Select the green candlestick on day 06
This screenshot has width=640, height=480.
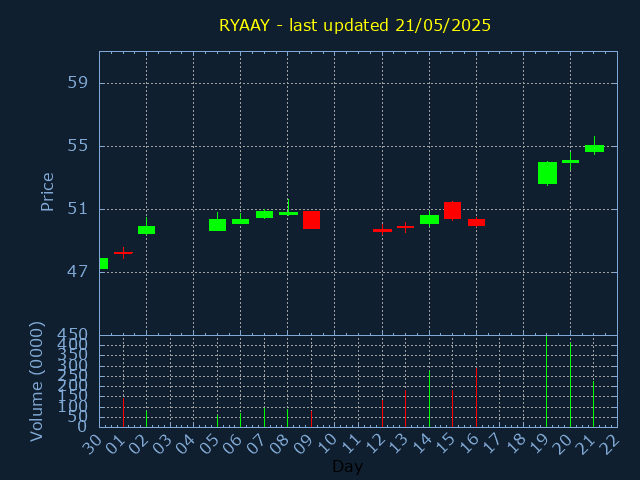pos(240,221)
